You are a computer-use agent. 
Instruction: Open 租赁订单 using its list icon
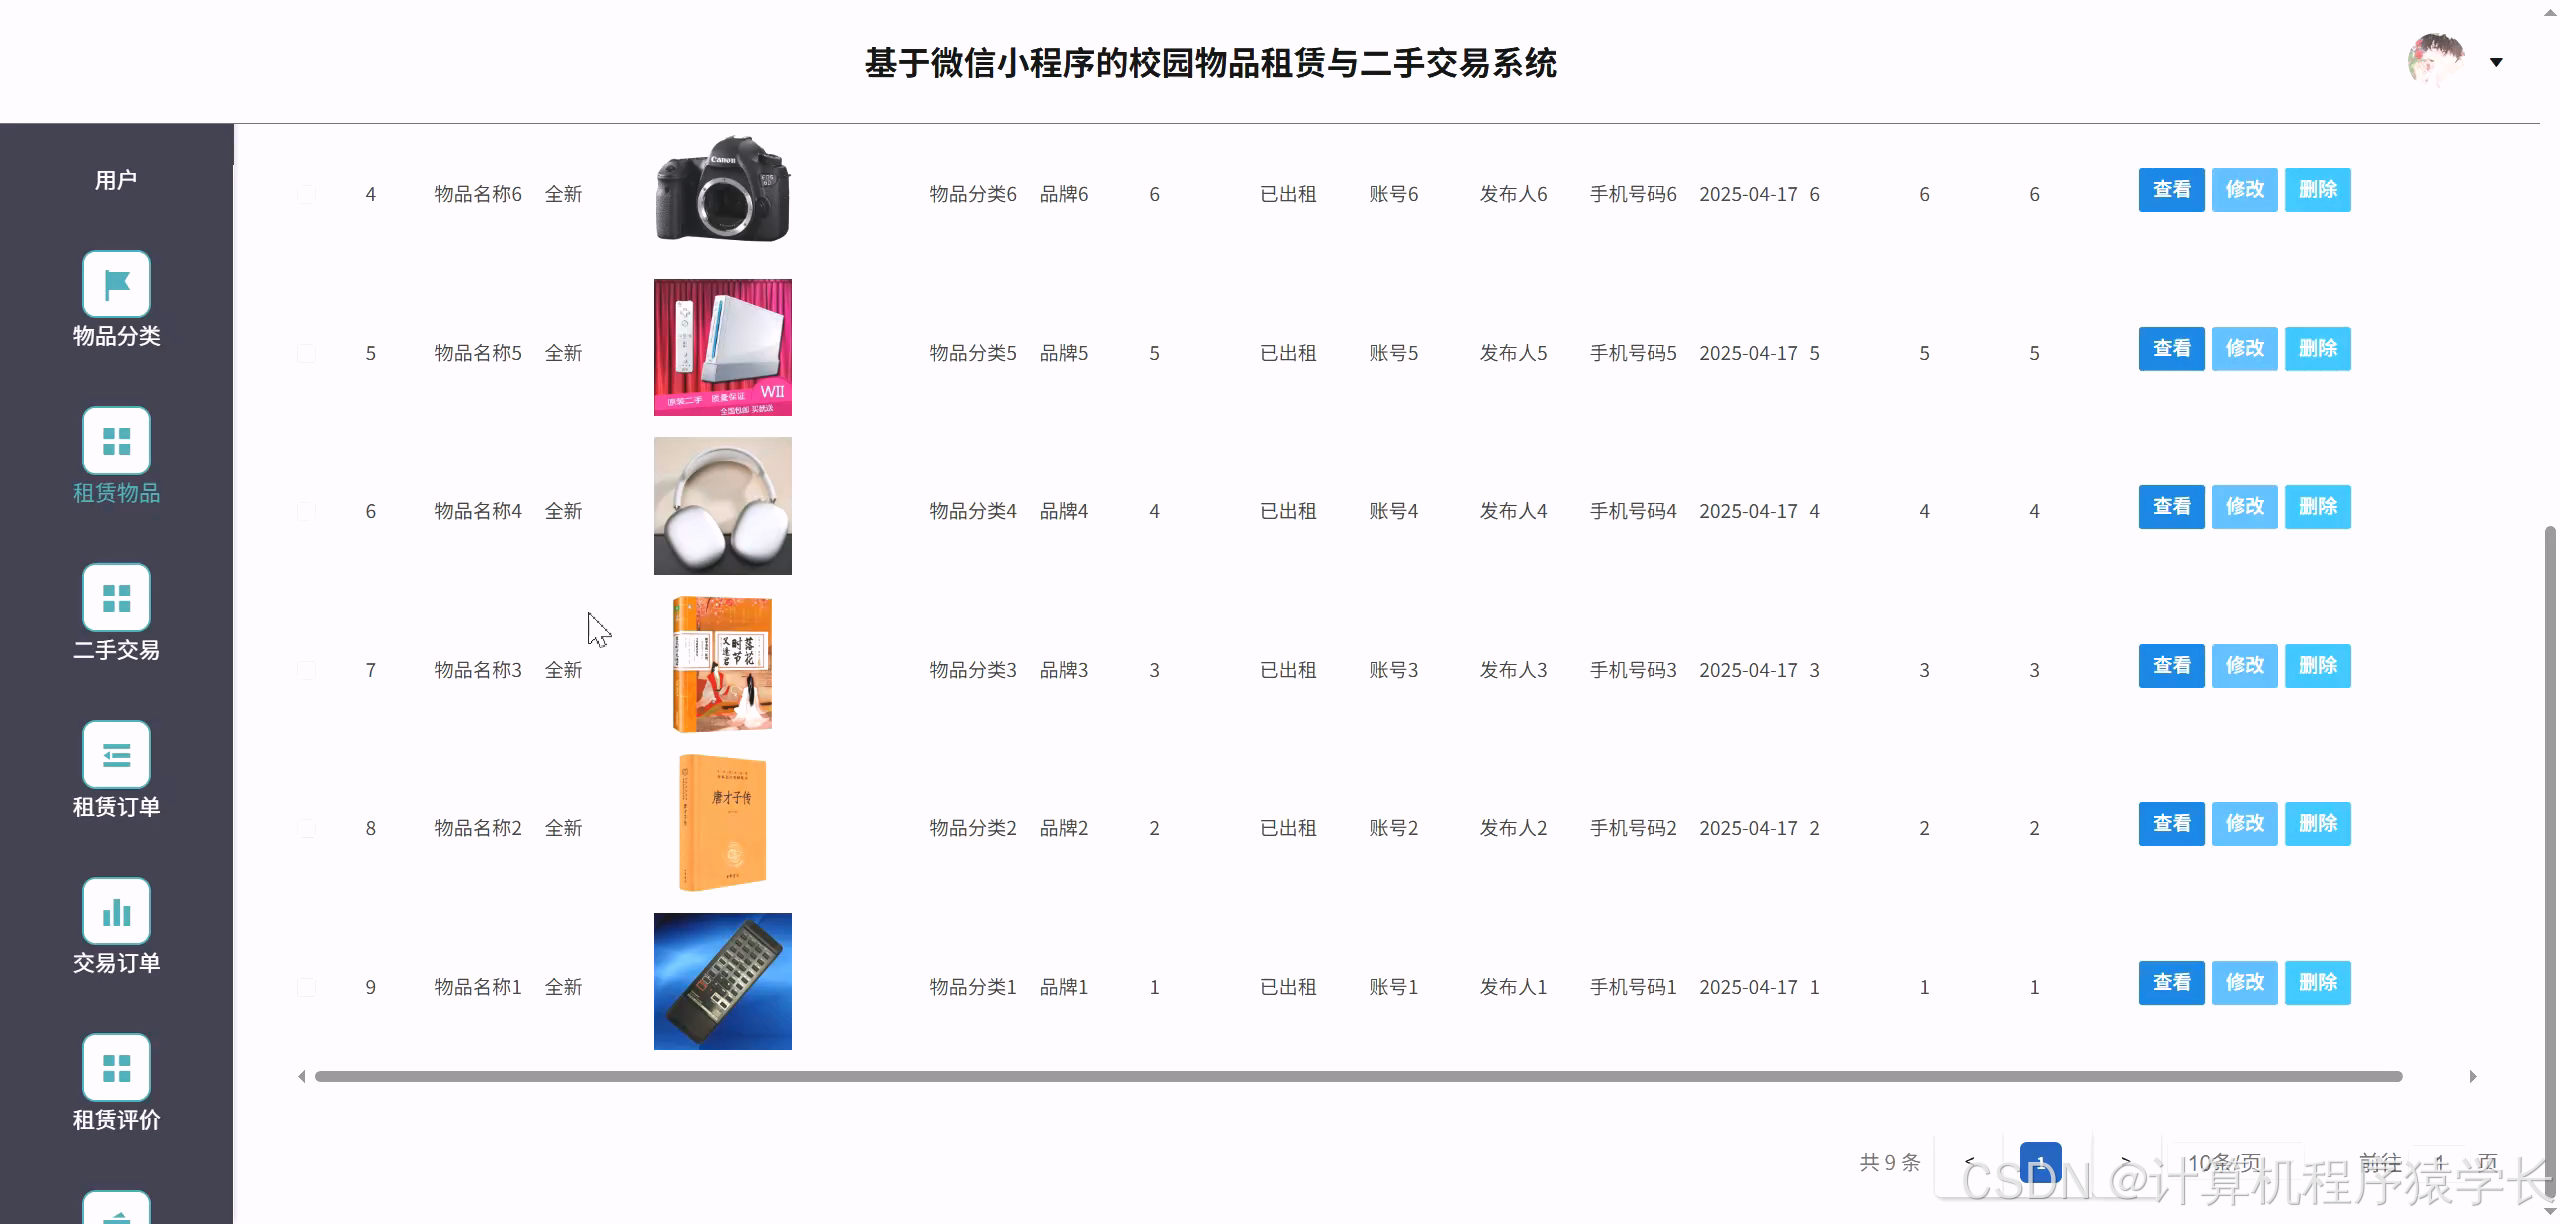116,753
